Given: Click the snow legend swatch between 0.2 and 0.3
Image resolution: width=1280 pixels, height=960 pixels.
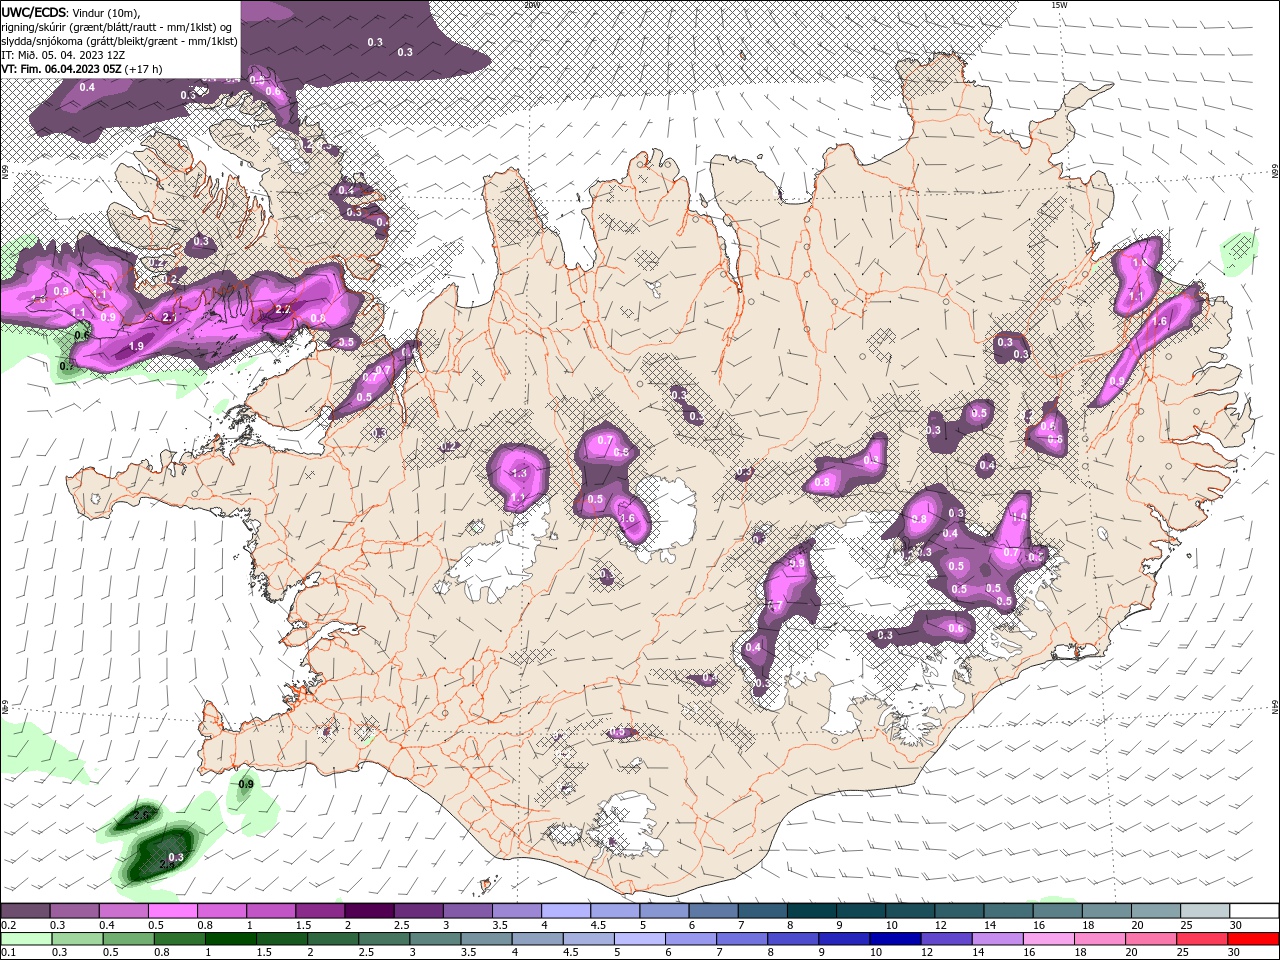Looking at the screenshot, I should pos(25,911).
